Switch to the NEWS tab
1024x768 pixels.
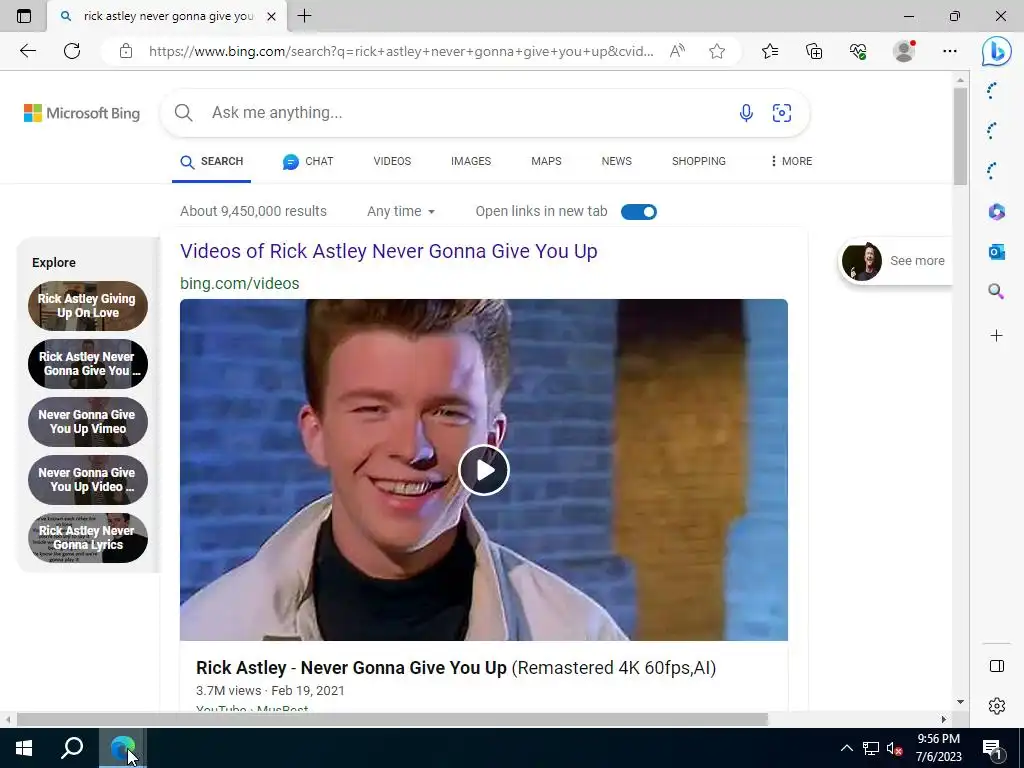(x=616, y=161)
